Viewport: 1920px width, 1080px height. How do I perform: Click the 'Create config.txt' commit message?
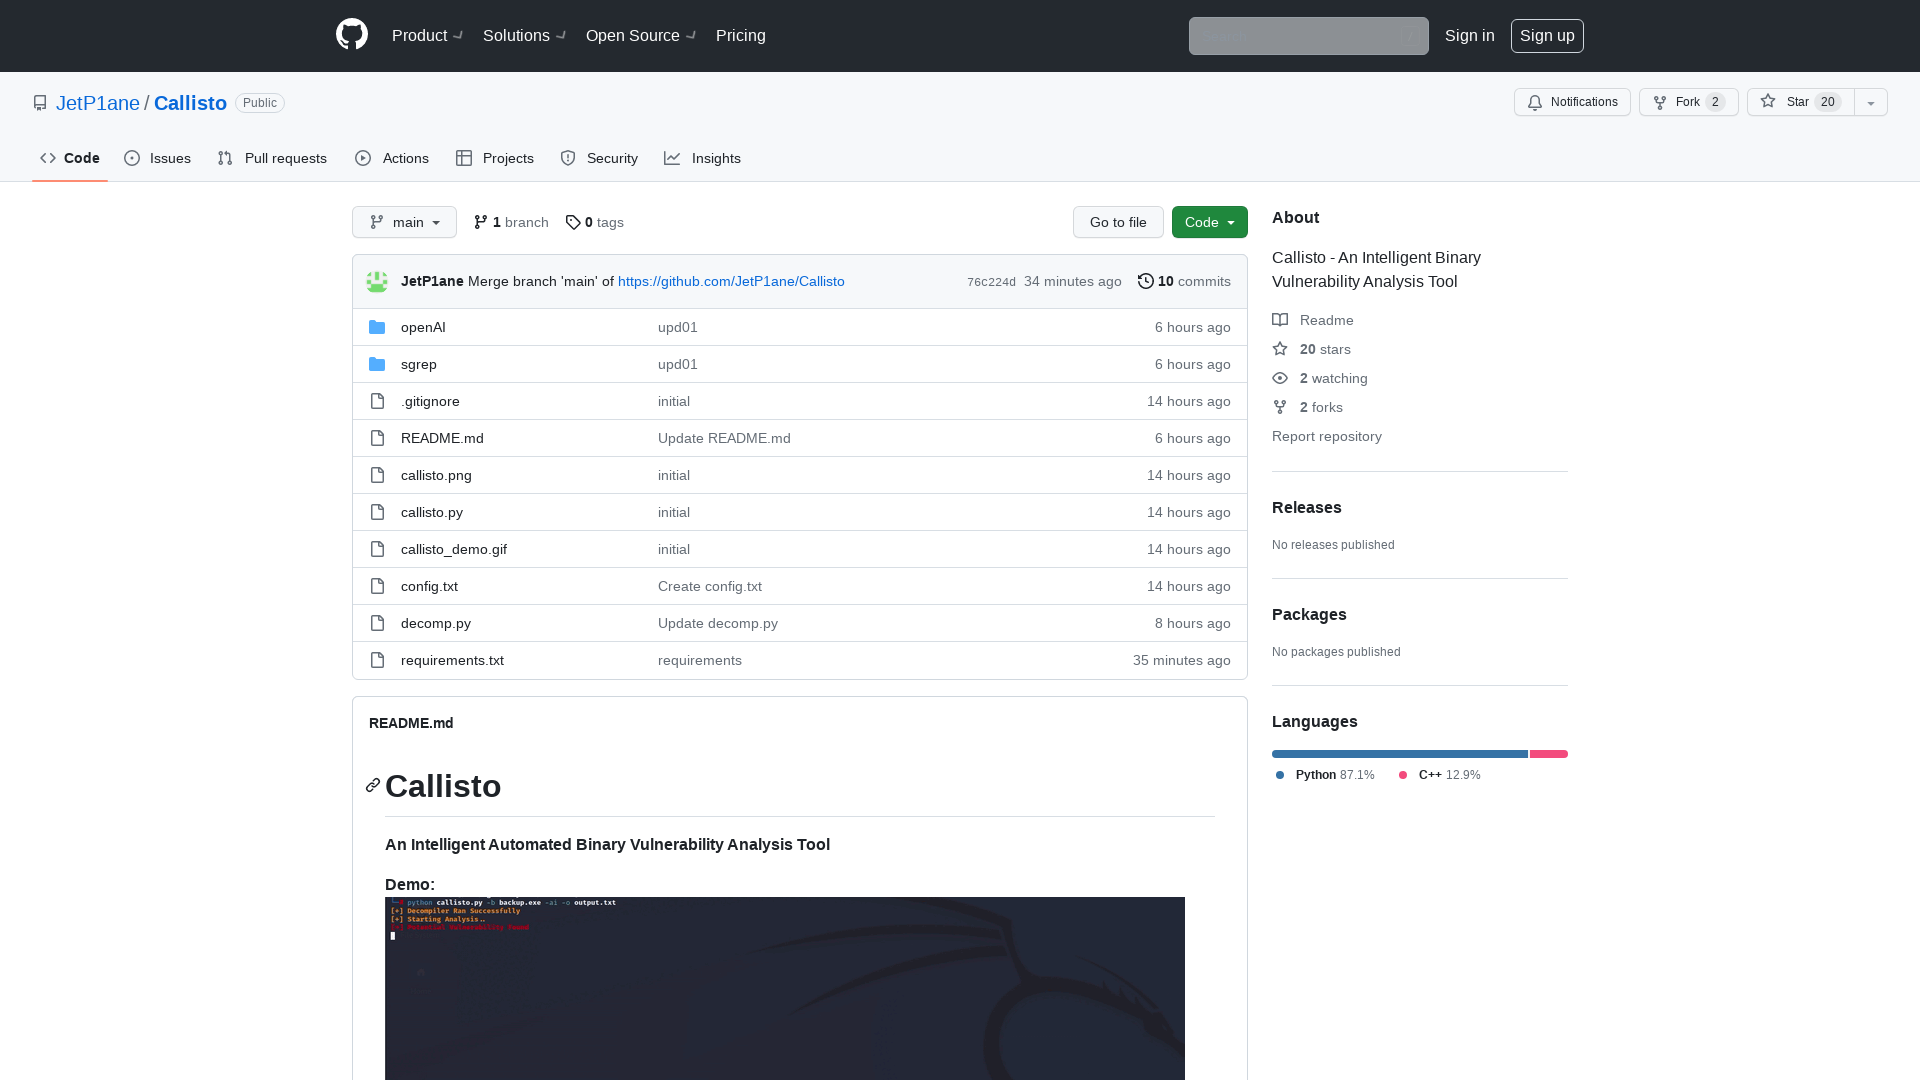click(x=710, y=586)
